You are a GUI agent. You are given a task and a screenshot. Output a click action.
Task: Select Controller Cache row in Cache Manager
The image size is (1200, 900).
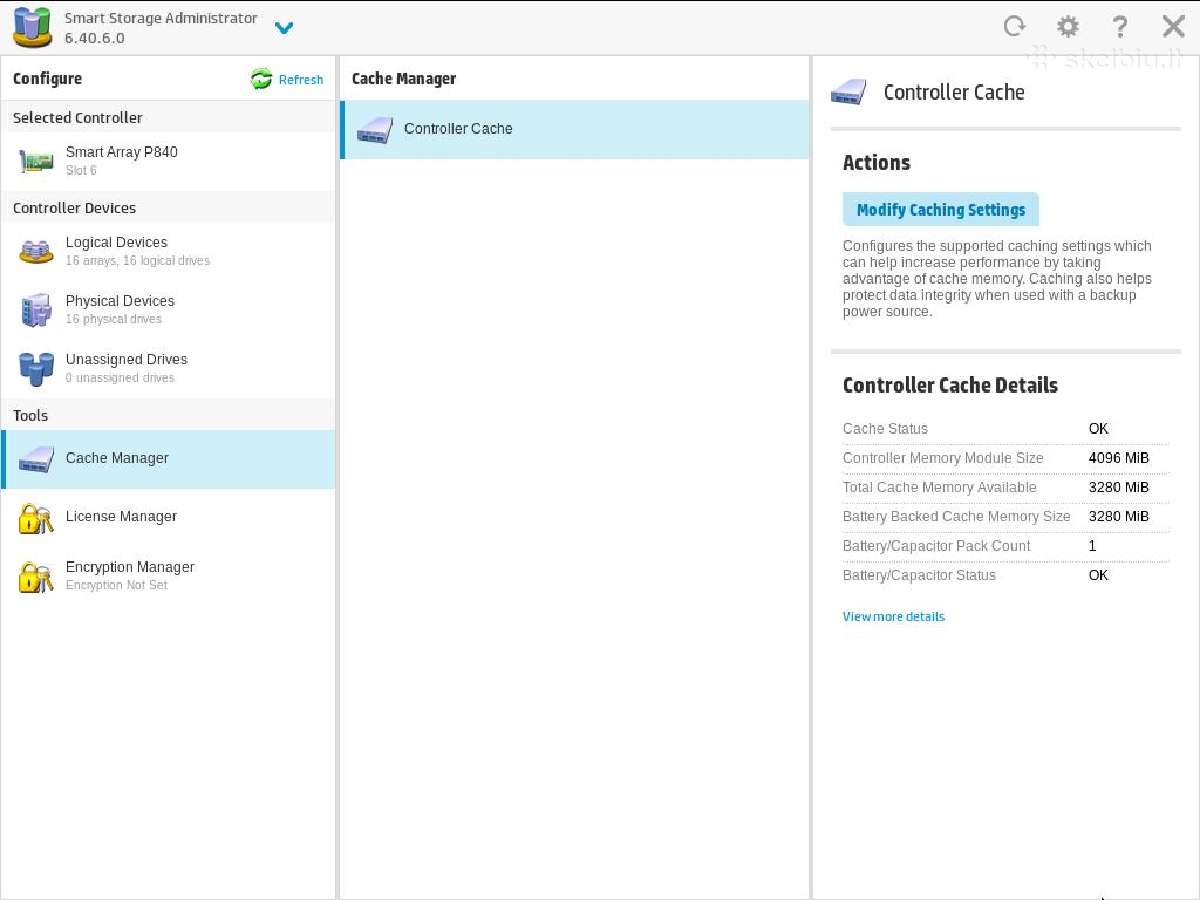tap(574, 129)
